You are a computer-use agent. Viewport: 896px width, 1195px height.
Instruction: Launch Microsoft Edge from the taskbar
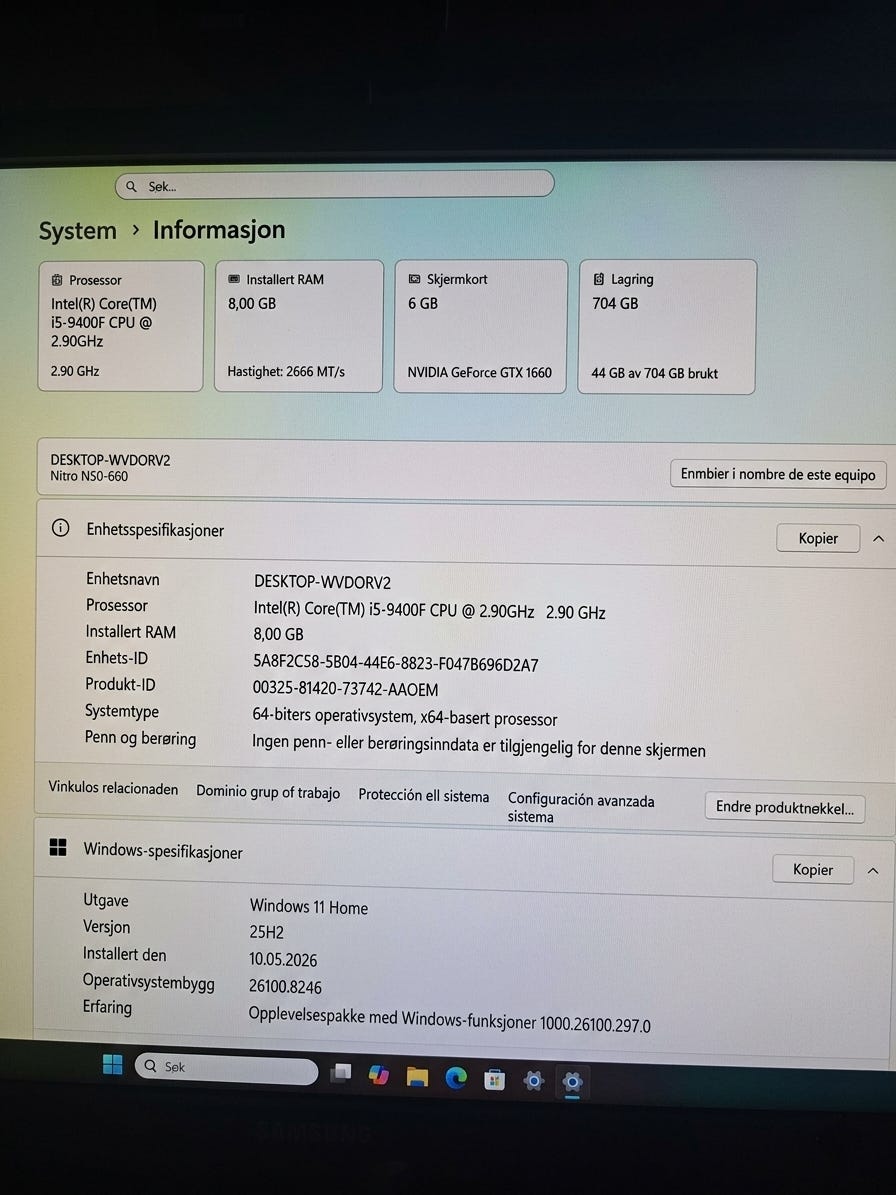click(456, 1078)
